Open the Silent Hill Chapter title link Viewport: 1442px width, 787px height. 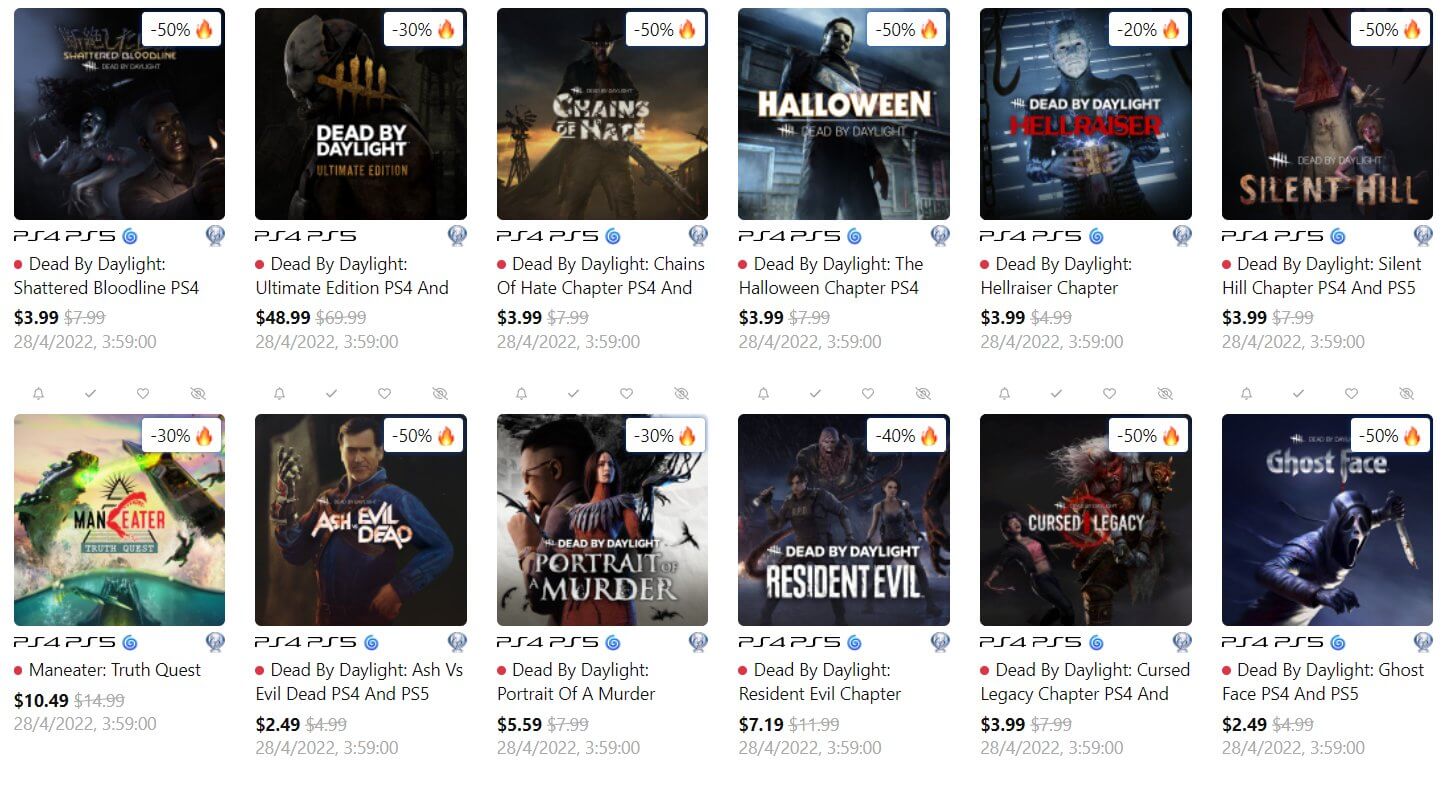coord(1321,276)
